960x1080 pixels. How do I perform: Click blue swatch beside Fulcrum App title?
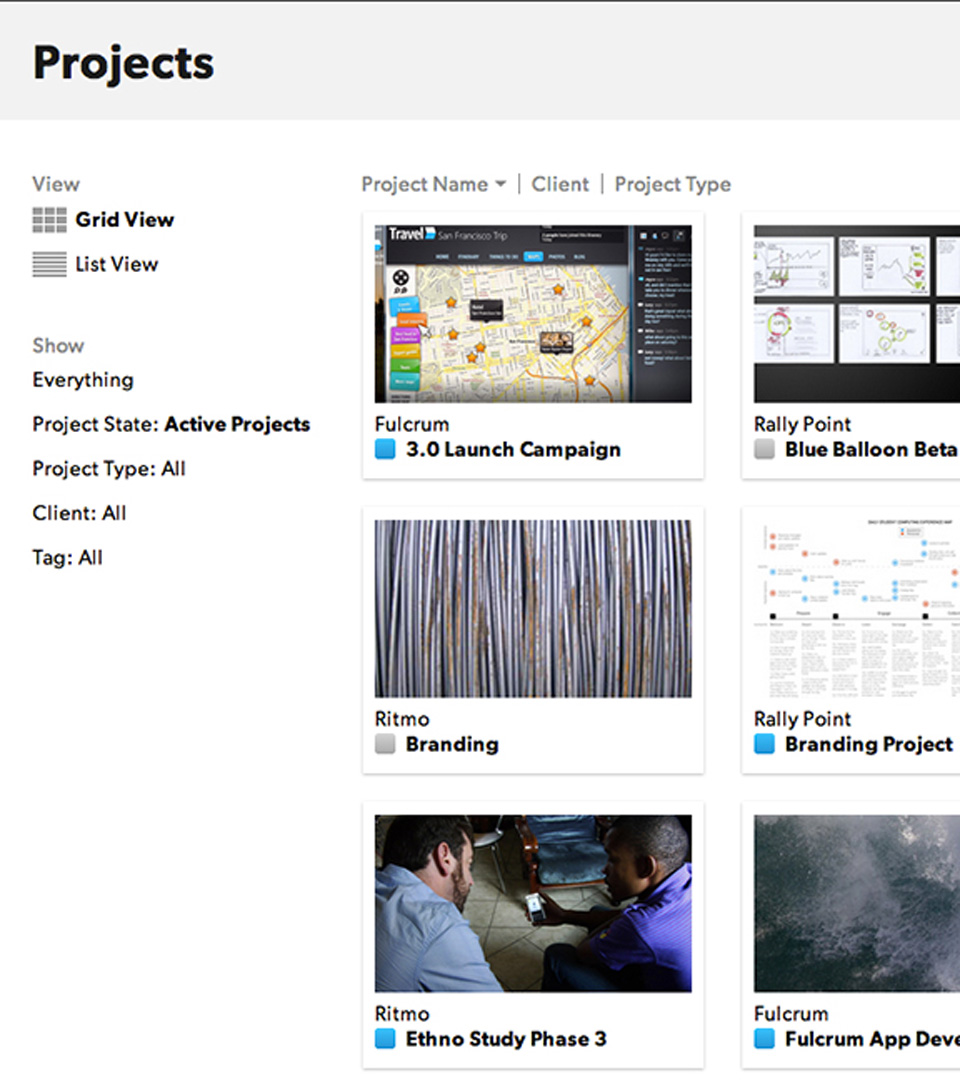tap(764, 1039)
